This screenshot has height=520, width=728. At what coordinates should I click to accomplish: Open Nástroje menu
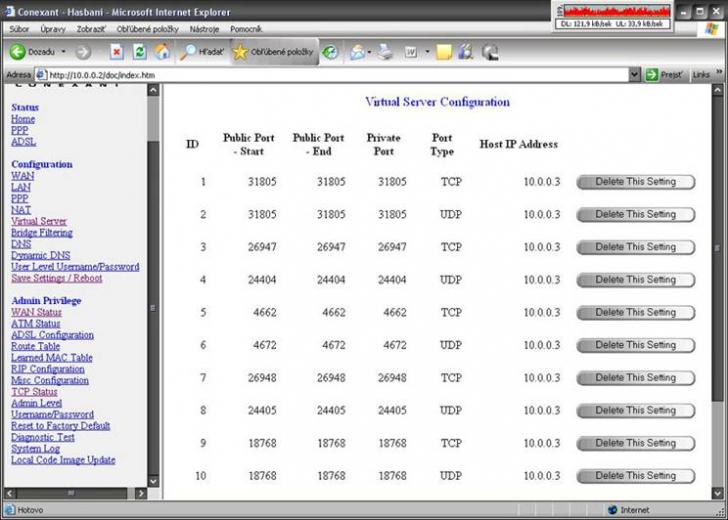[x=204, y=29]
